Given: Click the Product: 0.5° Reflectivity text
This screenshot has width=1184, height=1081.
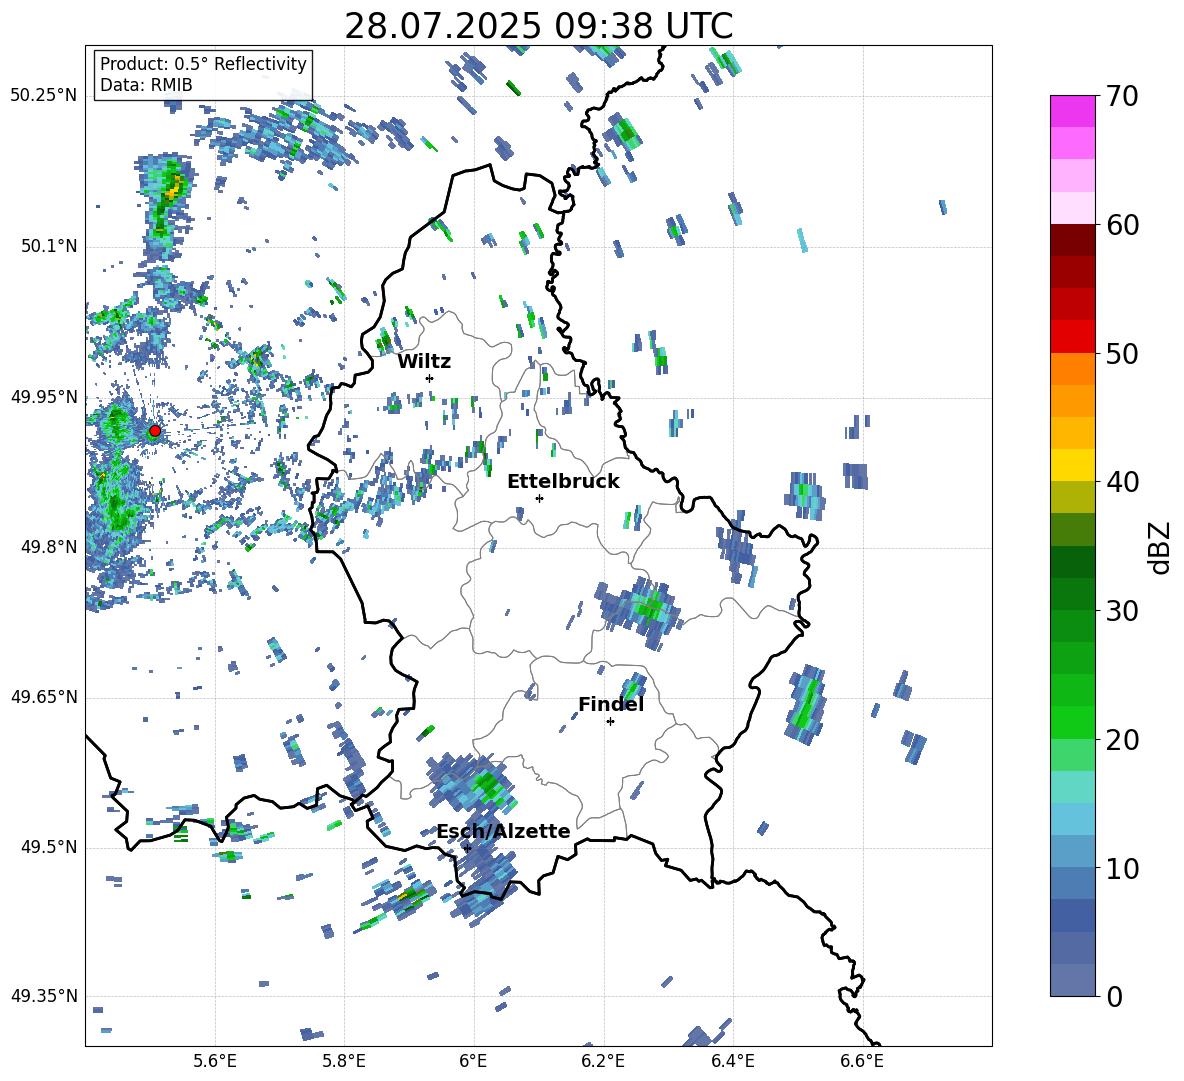Looking at the screenshot, I should coord(203,64).
